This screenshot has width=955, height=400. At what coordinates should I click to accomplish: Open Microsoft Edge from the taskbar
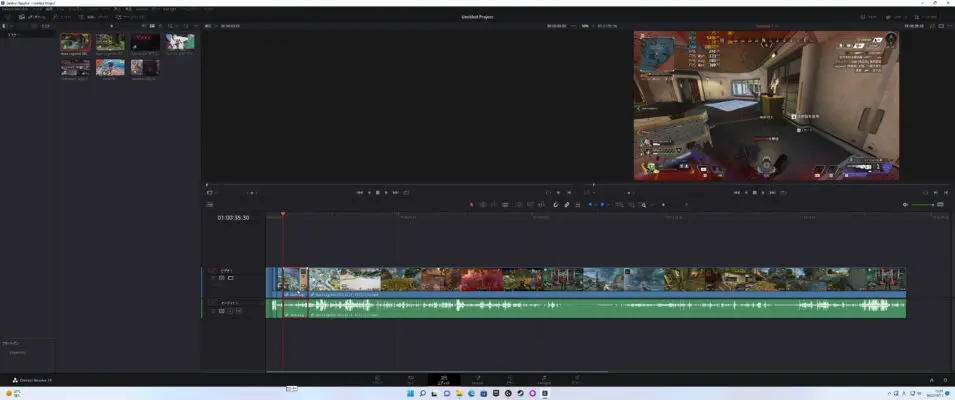[x=471, y=393]
